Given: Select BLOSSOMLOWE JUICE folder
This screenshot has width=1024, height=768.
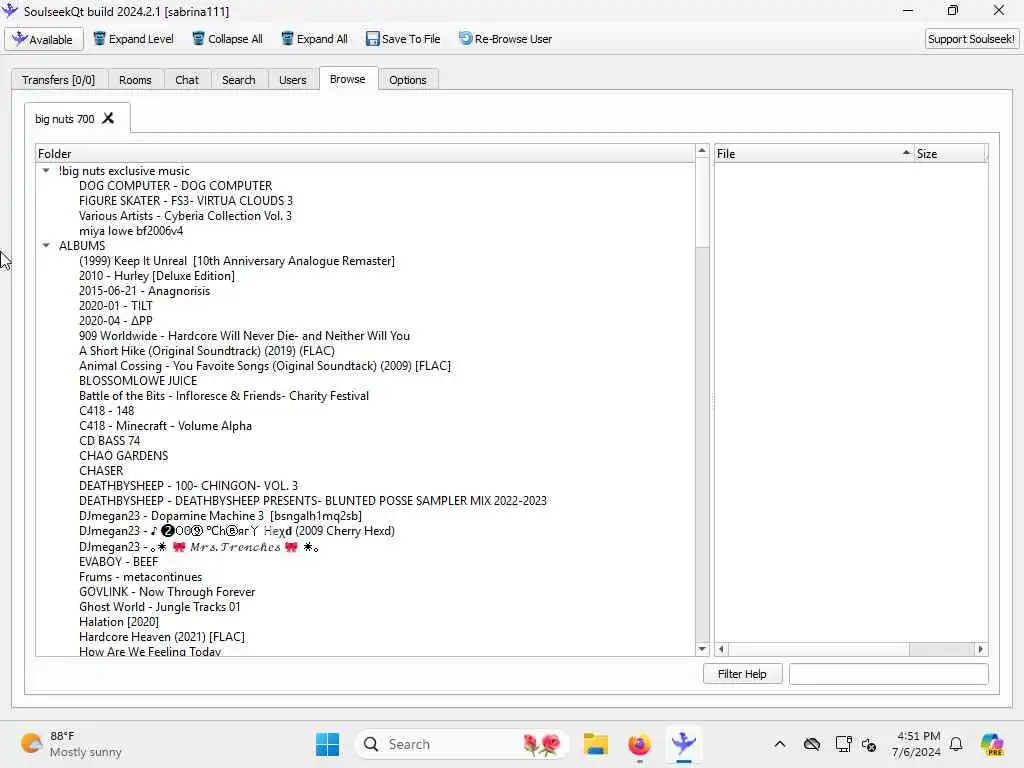Looking at the screenshot, I should click(138, 381).
